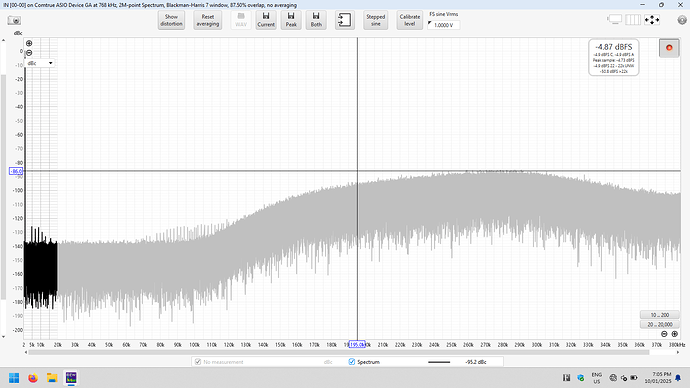Click the capture graph camera icon
This screenshot has height=388, width=690.
(x=14, y=21)
